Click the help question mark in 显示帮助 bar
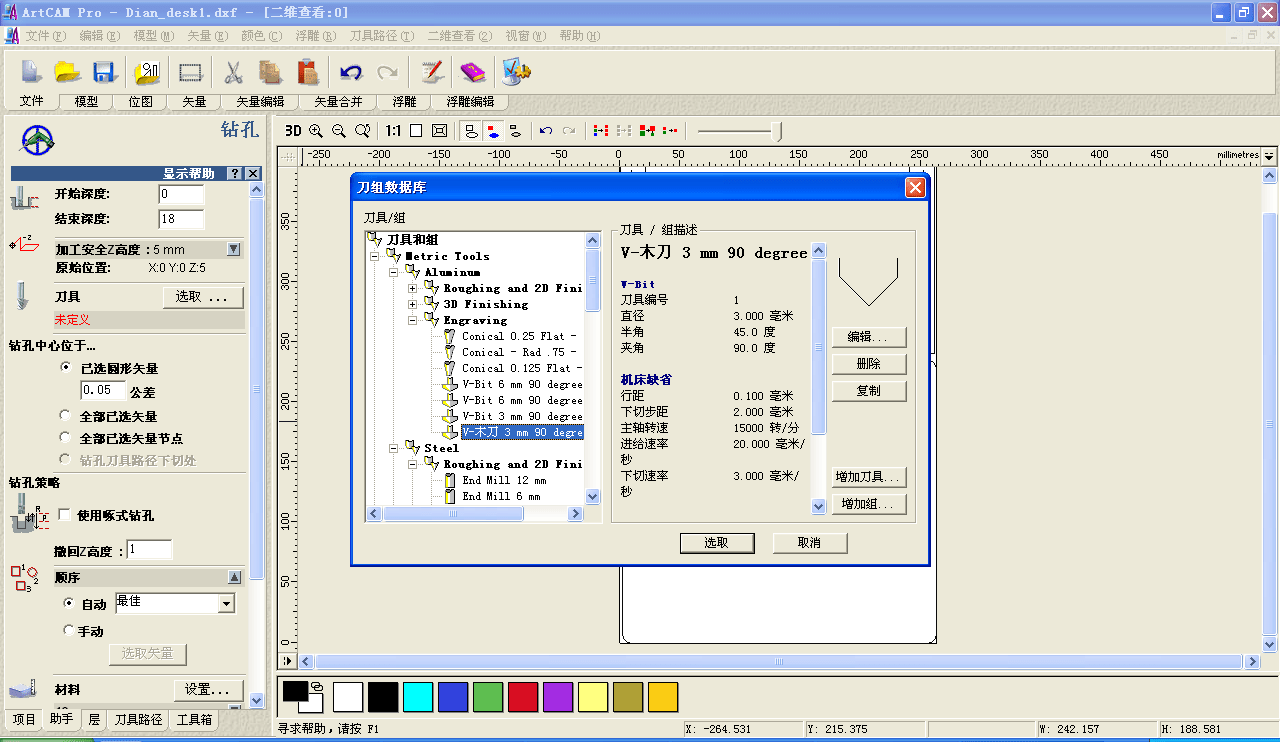1280x742 pixels. tap(235, 173)
